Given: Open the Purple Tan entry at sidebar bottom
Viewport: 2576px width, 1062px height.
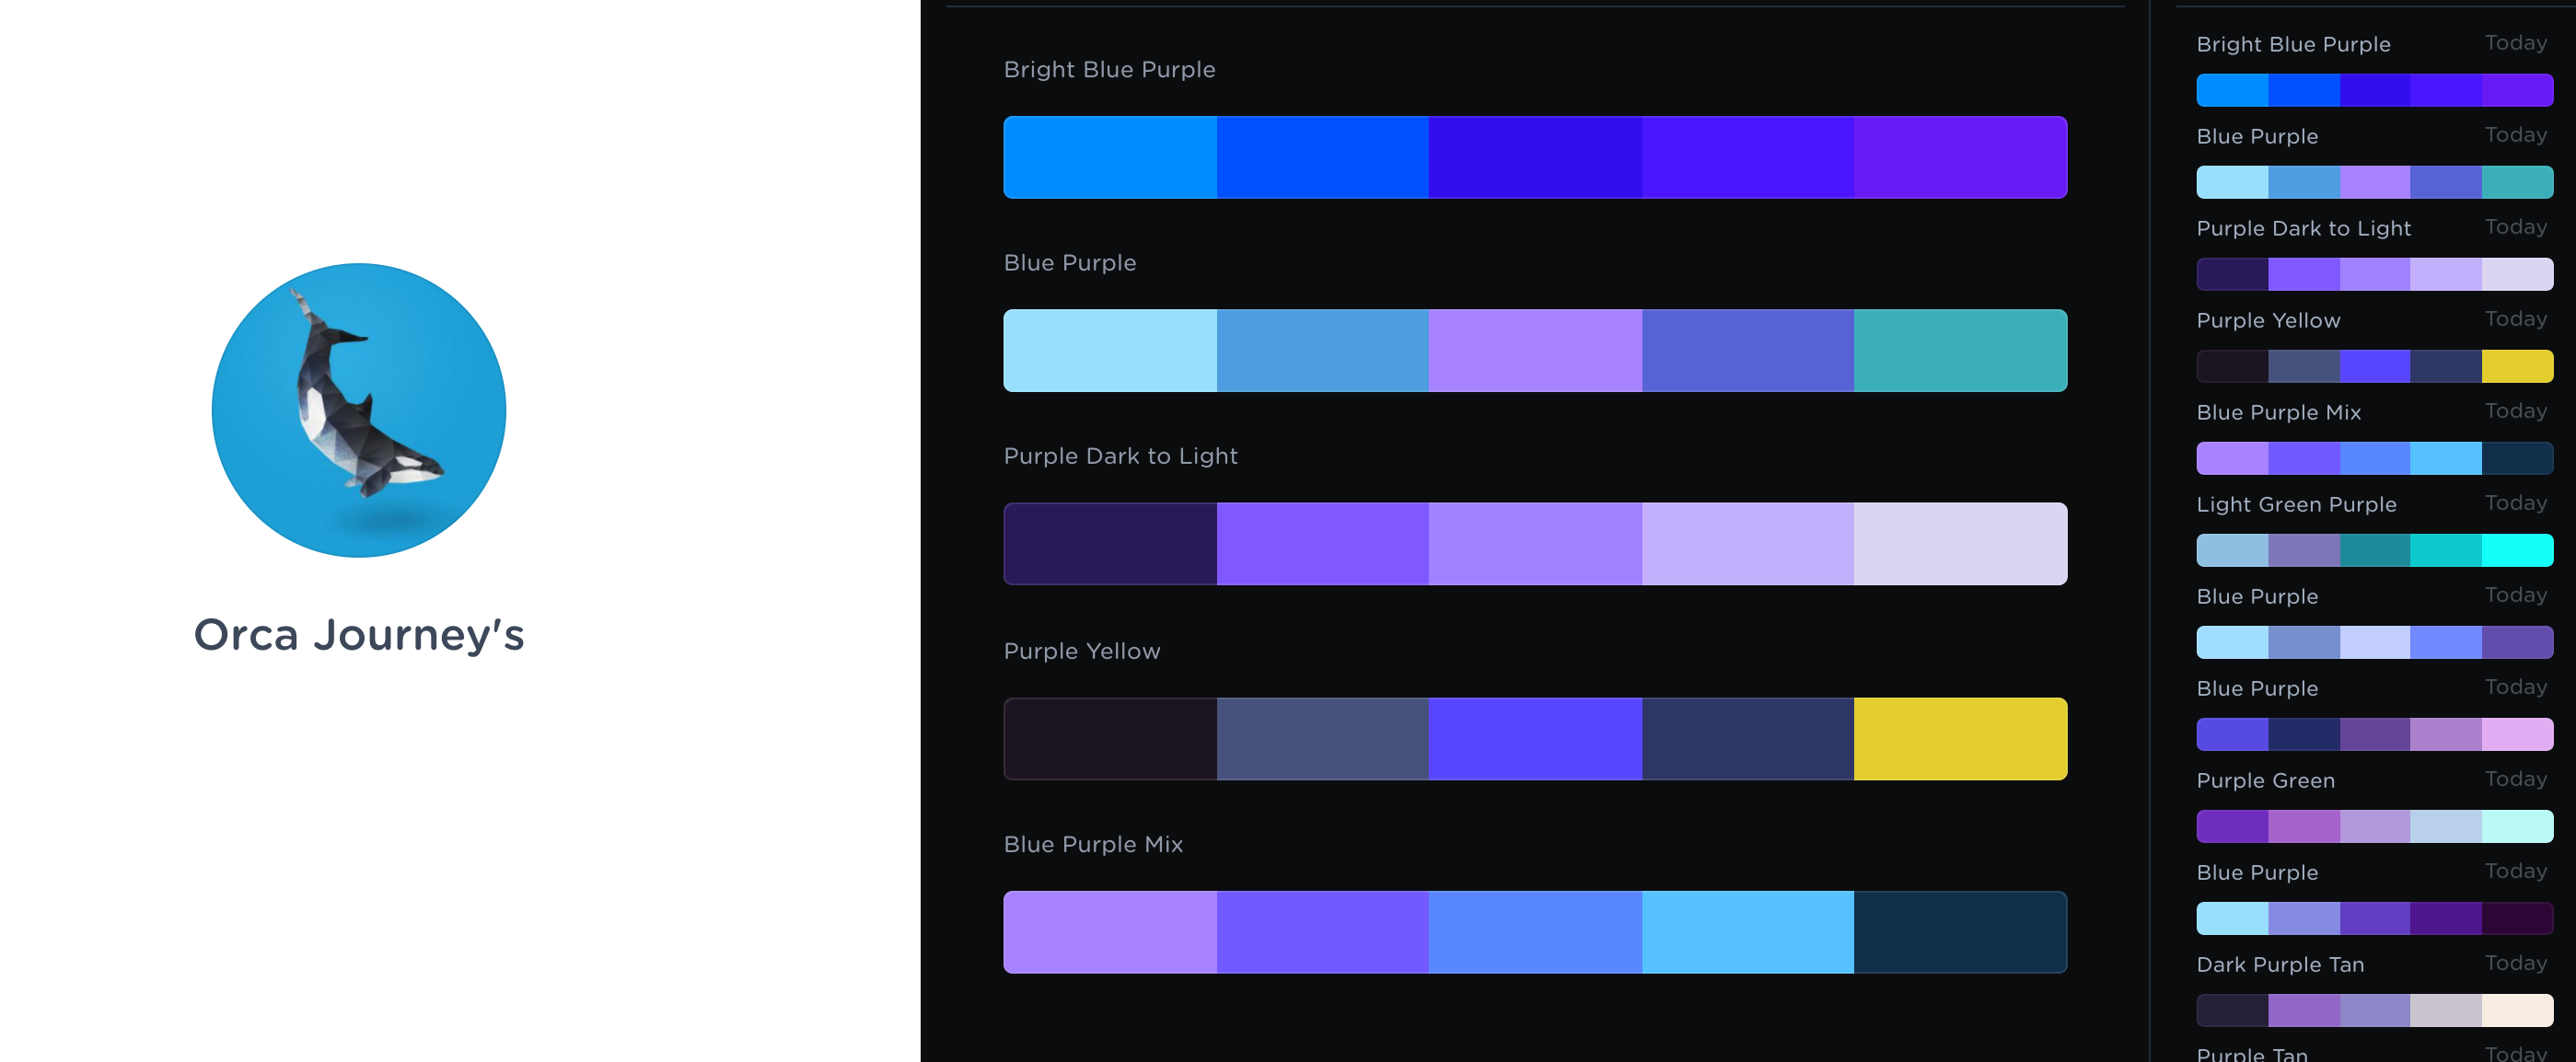Looking at the screenshot, I should click(x=2252, y=1053).
